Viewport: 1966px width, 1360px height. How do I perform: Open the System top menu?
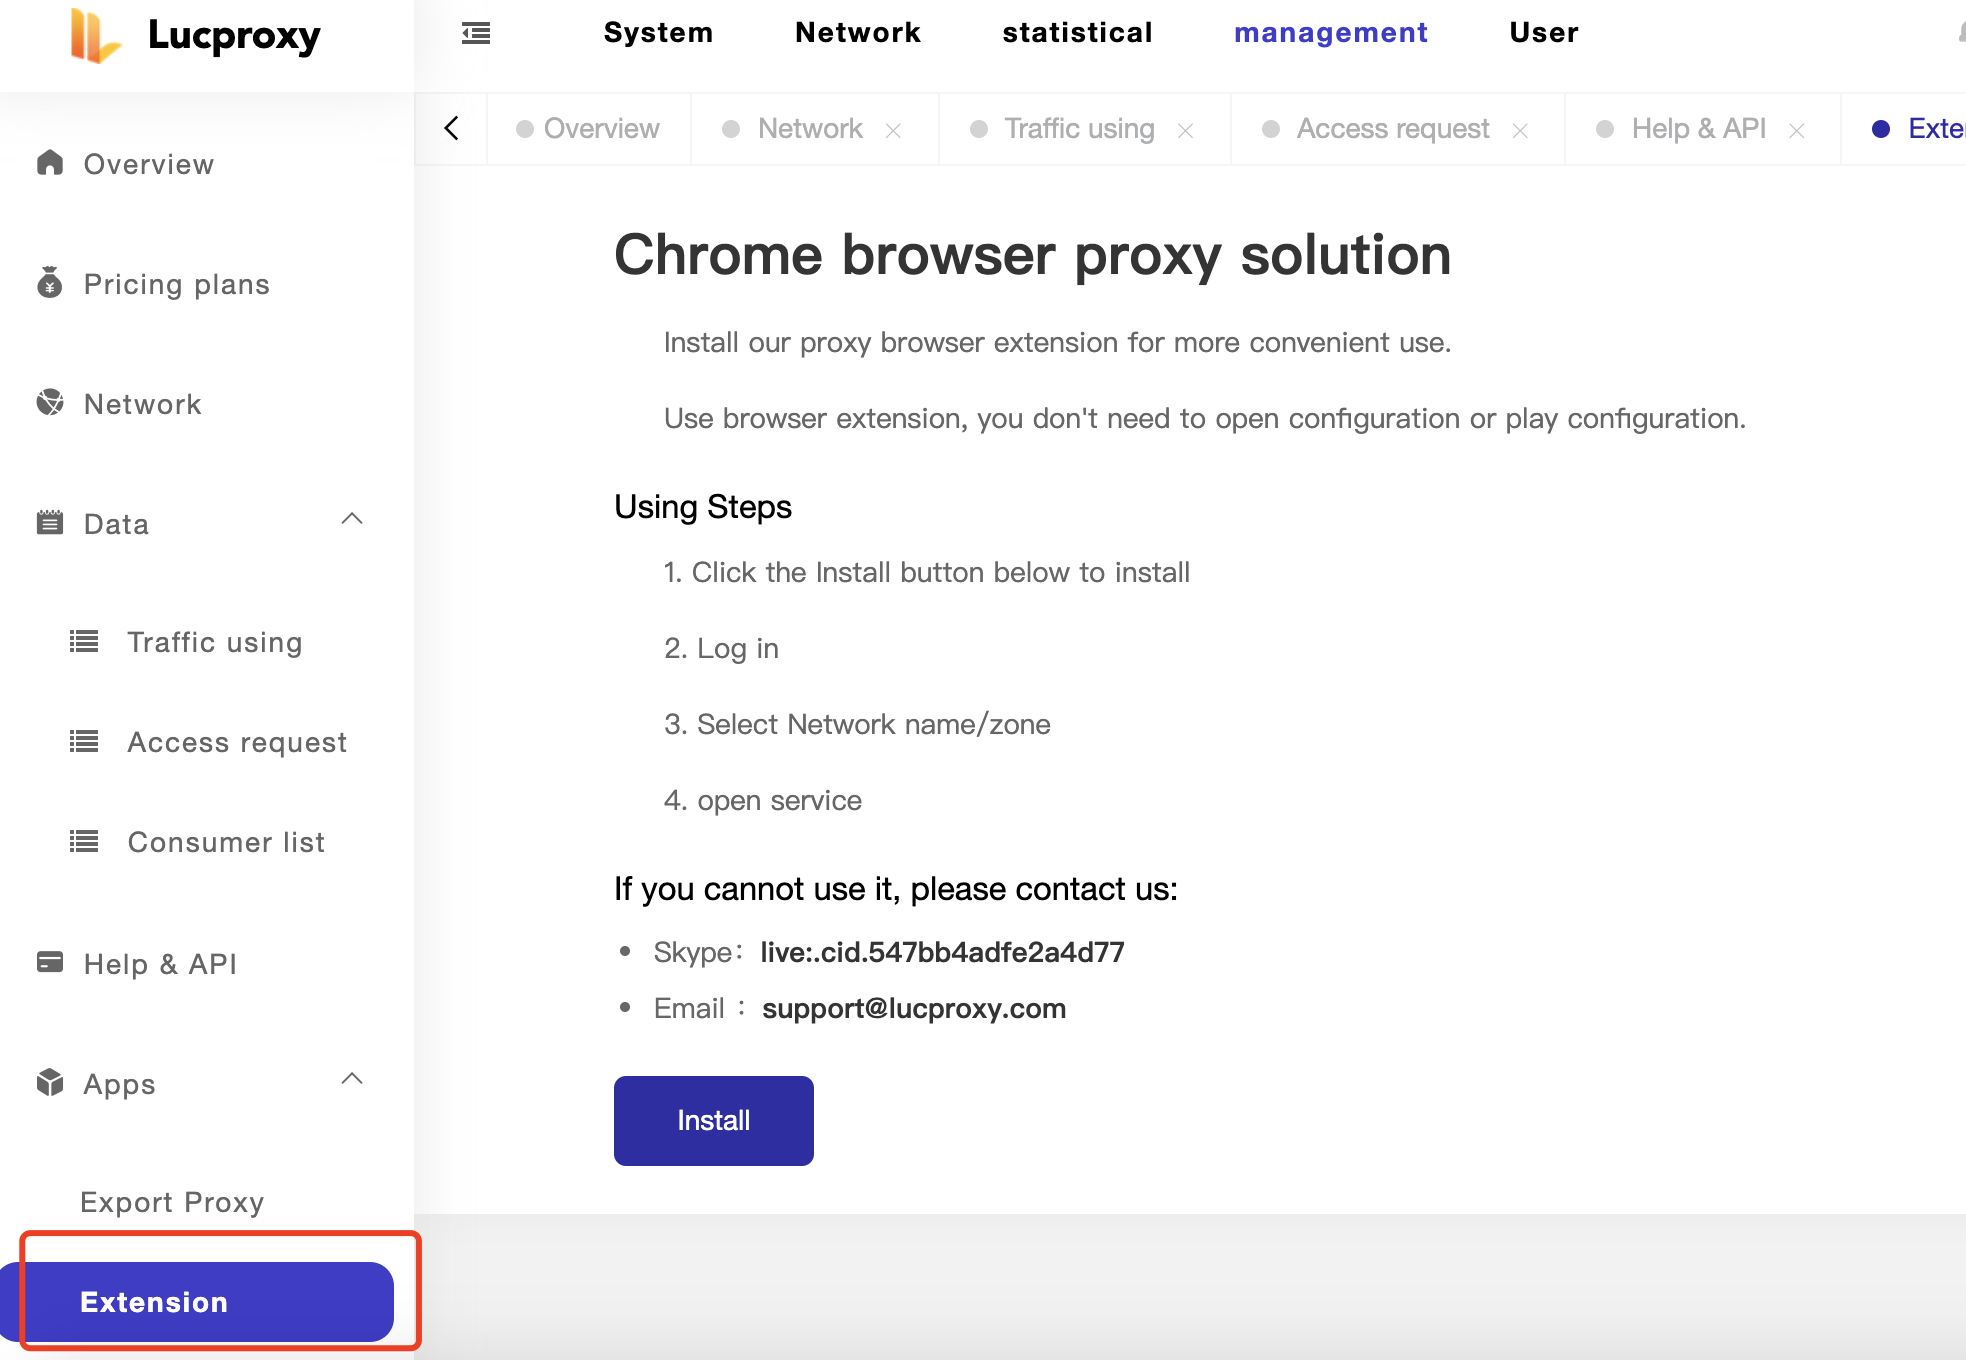coord(658,33)
